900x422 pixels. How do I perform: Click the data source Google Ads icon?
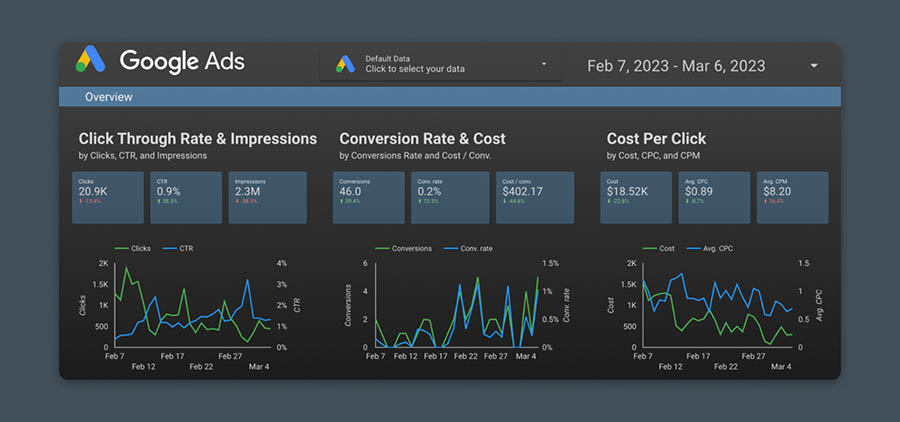pyautogui.click(x=346, y=64)
